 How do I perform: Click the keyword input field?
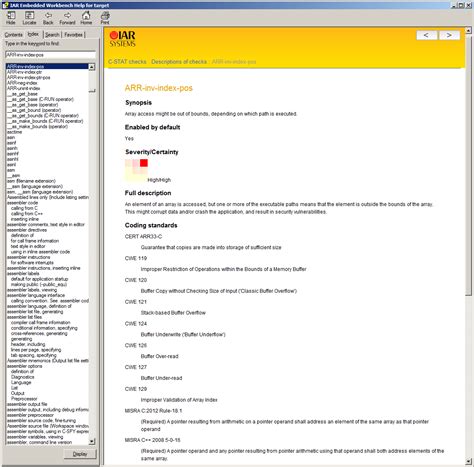coord(50,55)
